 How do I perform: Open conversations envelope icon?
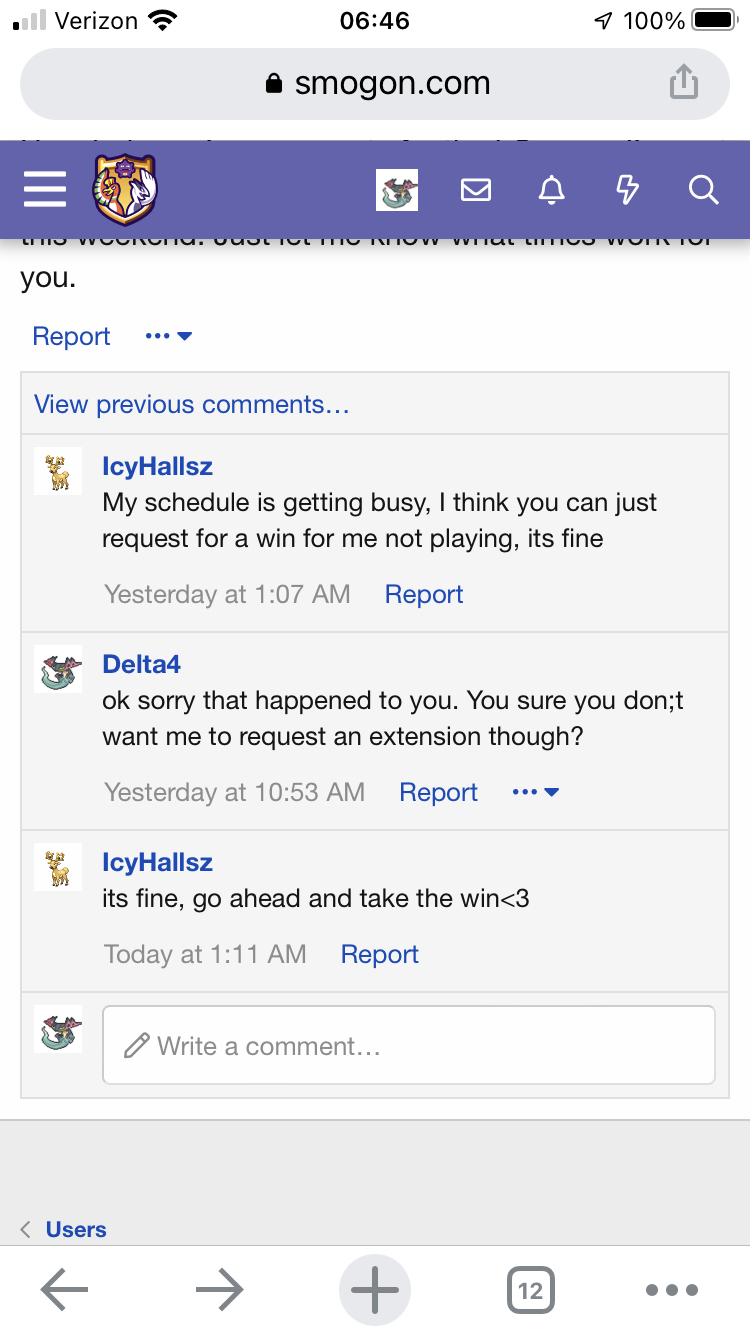click(476, 190)
